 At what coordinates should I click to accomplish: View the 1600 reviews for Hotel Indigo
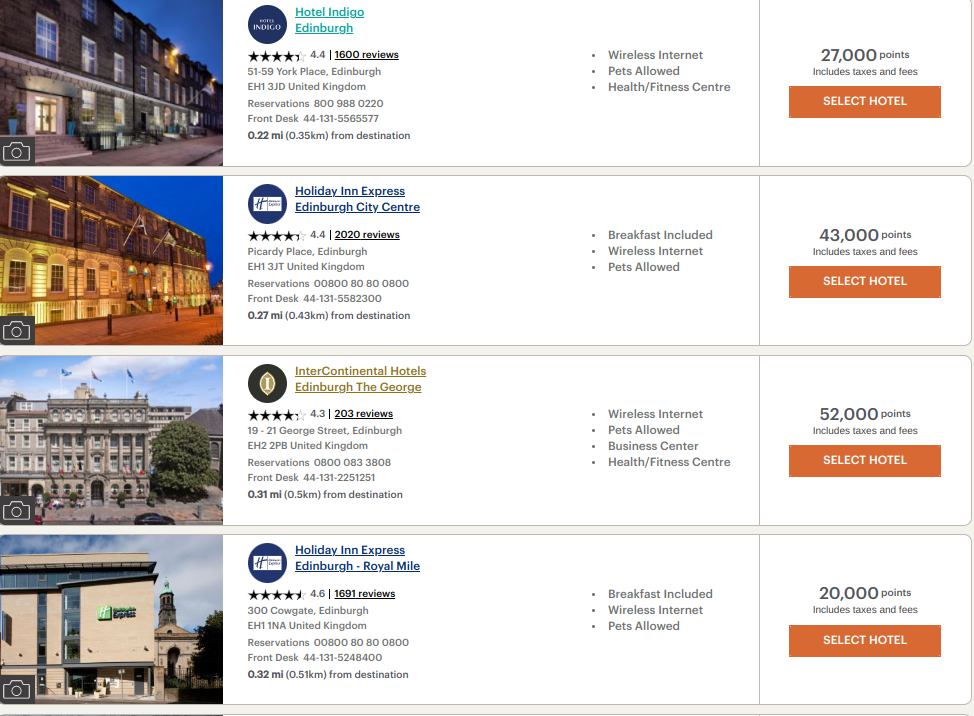coord(366,55)
